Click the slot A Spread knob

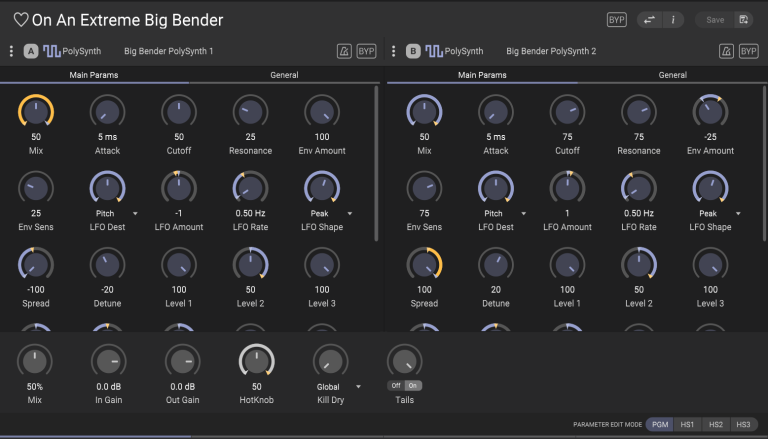pos(36,265)
